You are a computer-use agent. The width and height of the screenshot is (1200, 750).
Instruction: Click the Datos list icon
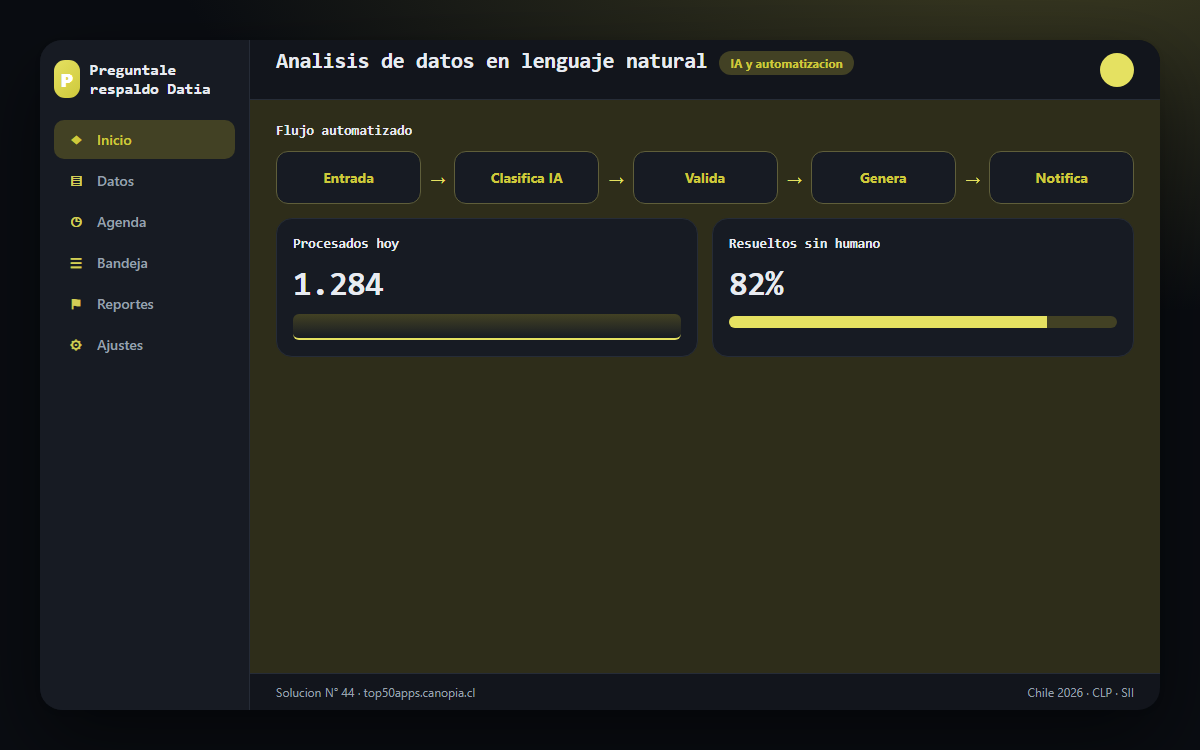pos(76,181)
